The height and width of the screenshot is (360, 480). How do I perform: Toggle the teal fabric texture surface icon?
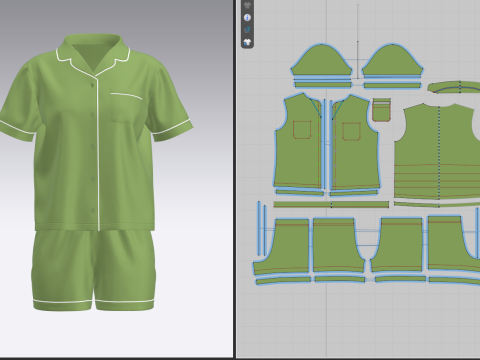click(x=247, y=30)
